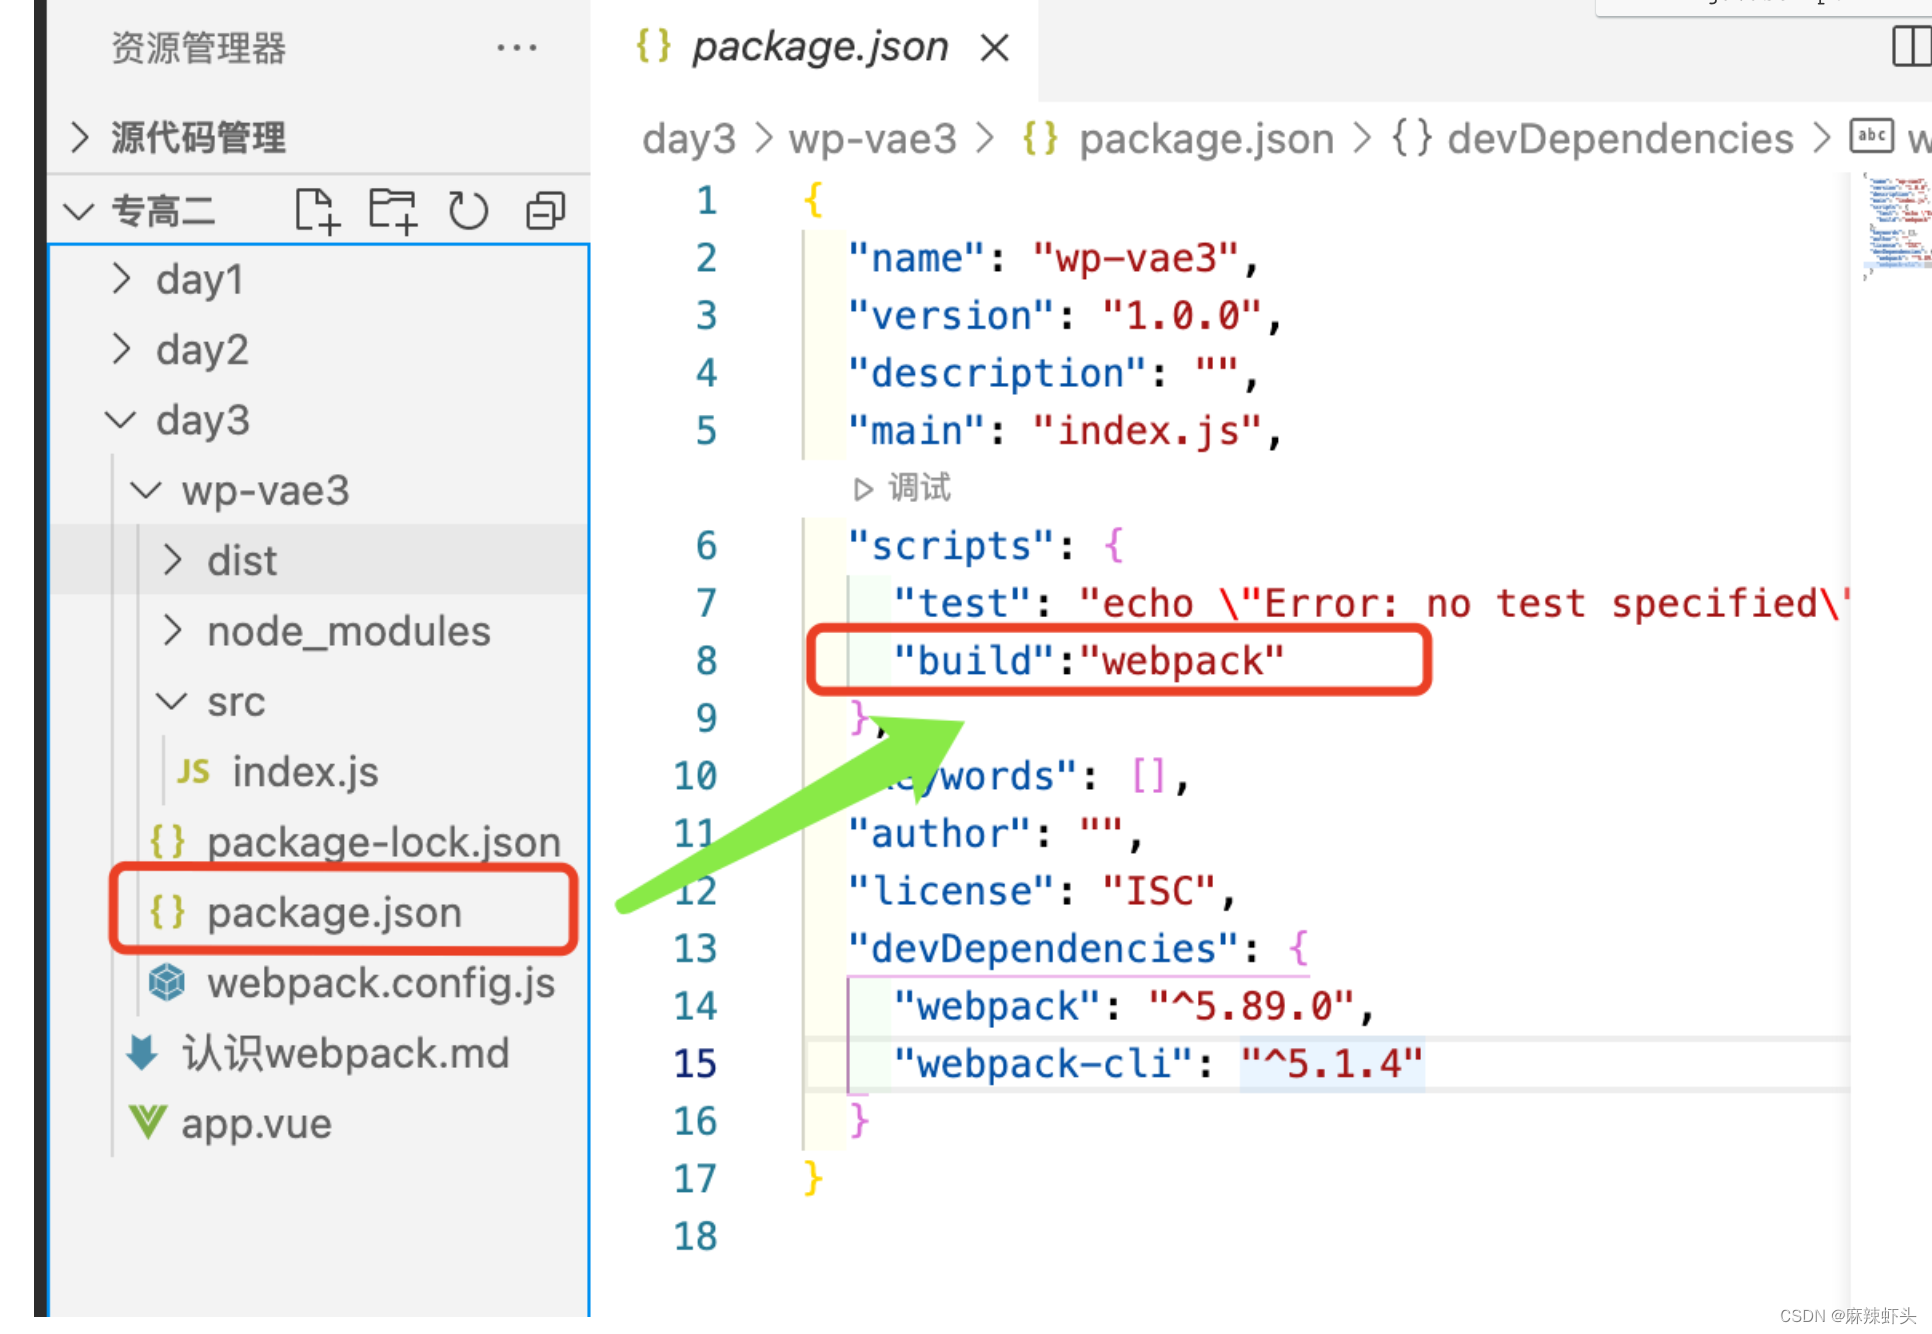
Task: Click the split editor icon
Action: 1911,47
